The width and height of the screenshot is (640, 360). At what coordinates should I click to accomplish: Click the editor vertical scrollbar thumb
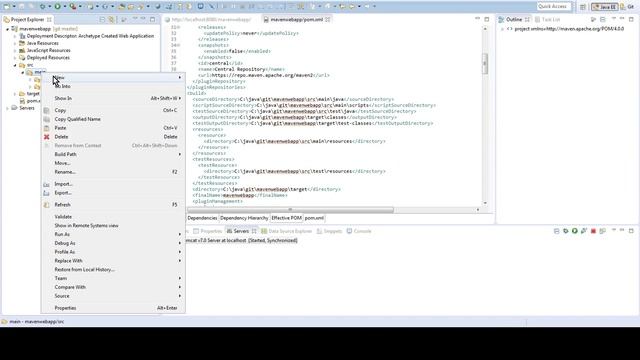[x=485, y=64]
